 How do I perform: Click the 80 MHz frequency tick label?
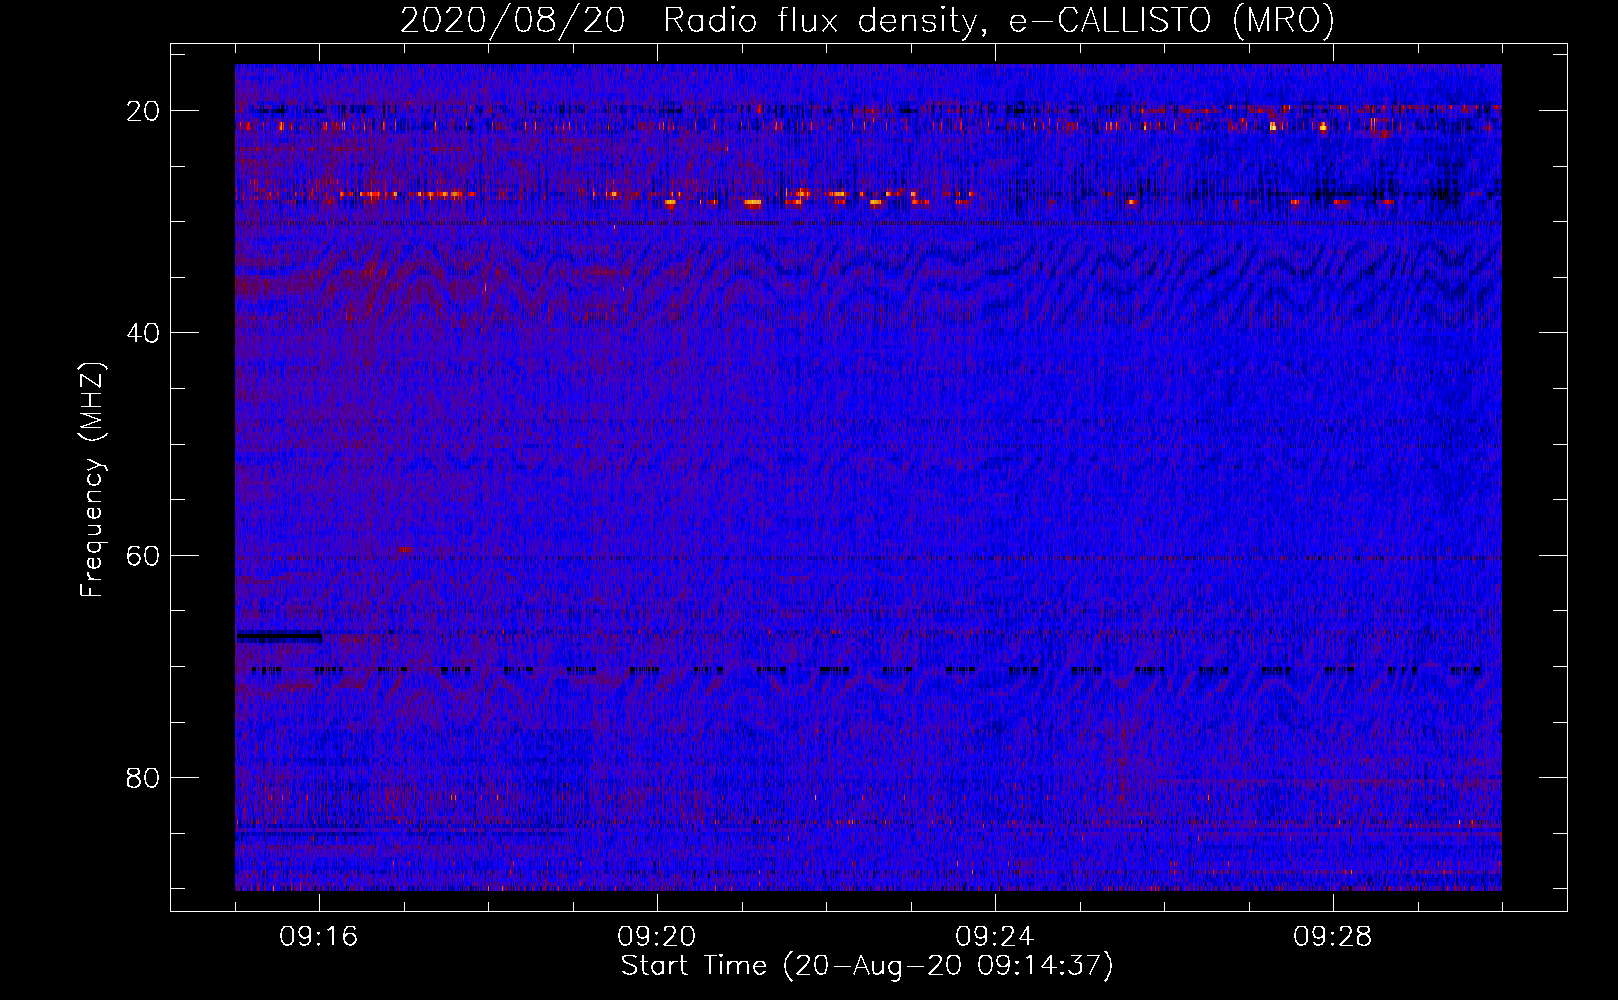143,777
